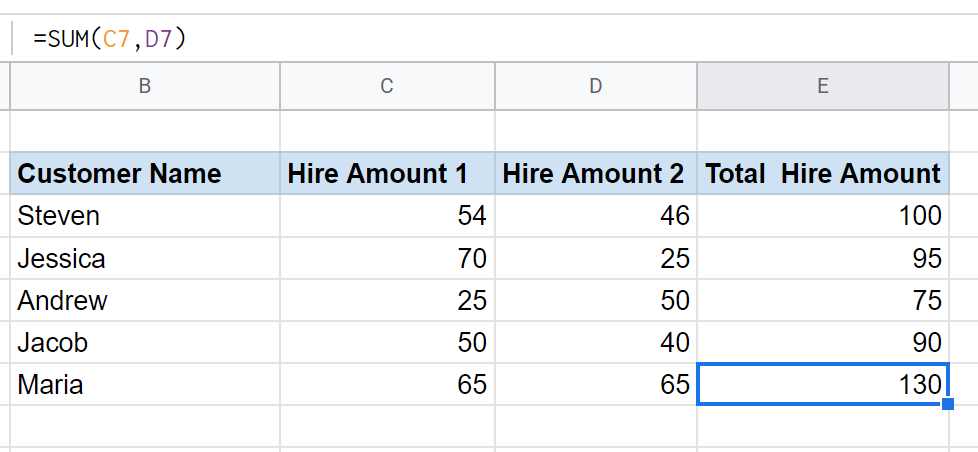Click the cell containing Jacob
Image resolution: width=978 pixels, height=452 pixels.
click(145, 342)
